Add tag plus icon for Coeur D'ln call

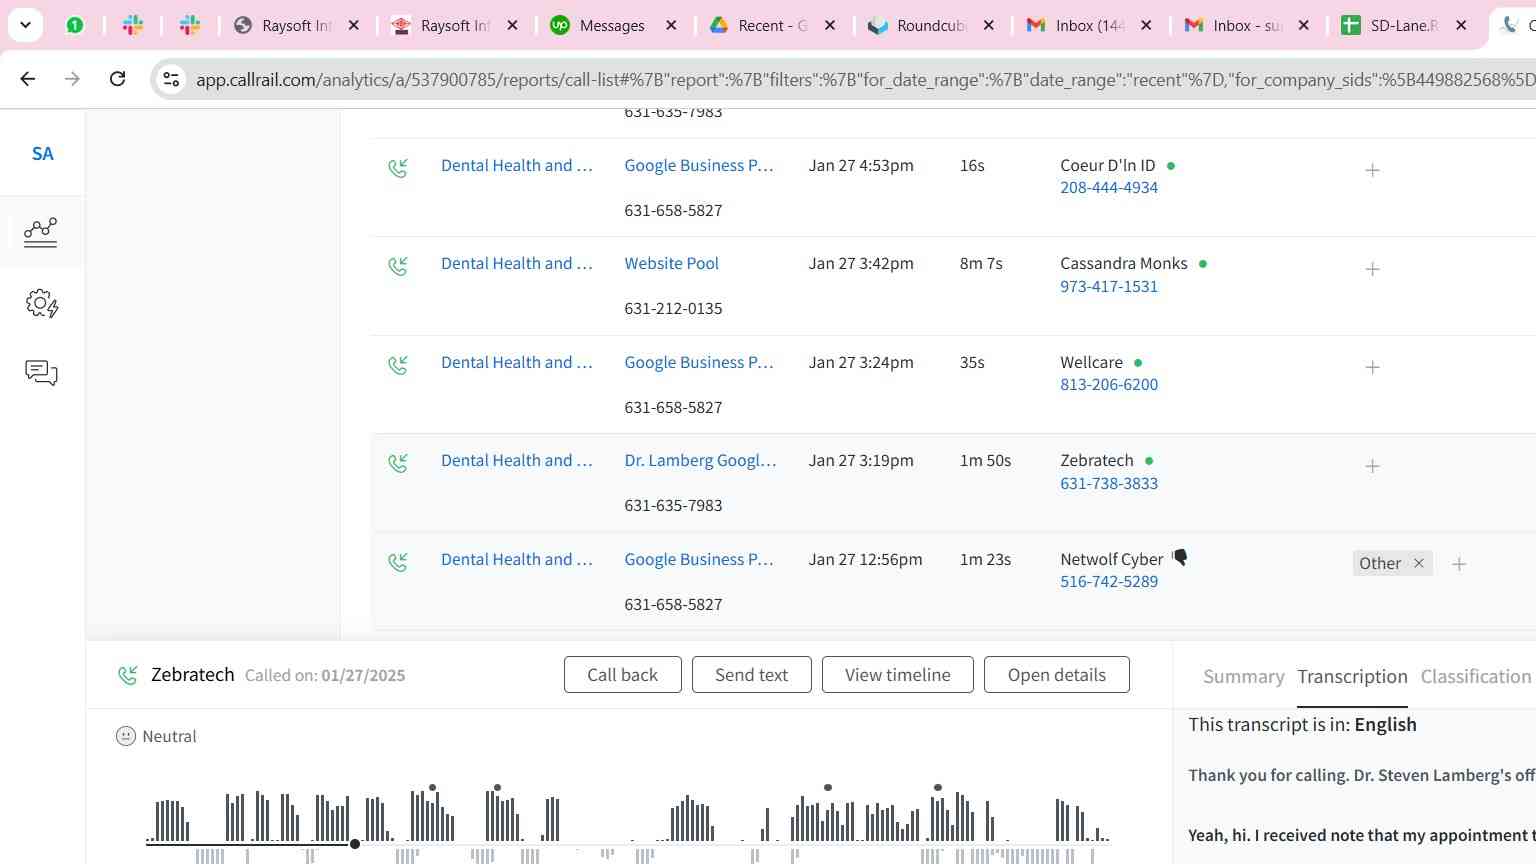pos(1372,170)
